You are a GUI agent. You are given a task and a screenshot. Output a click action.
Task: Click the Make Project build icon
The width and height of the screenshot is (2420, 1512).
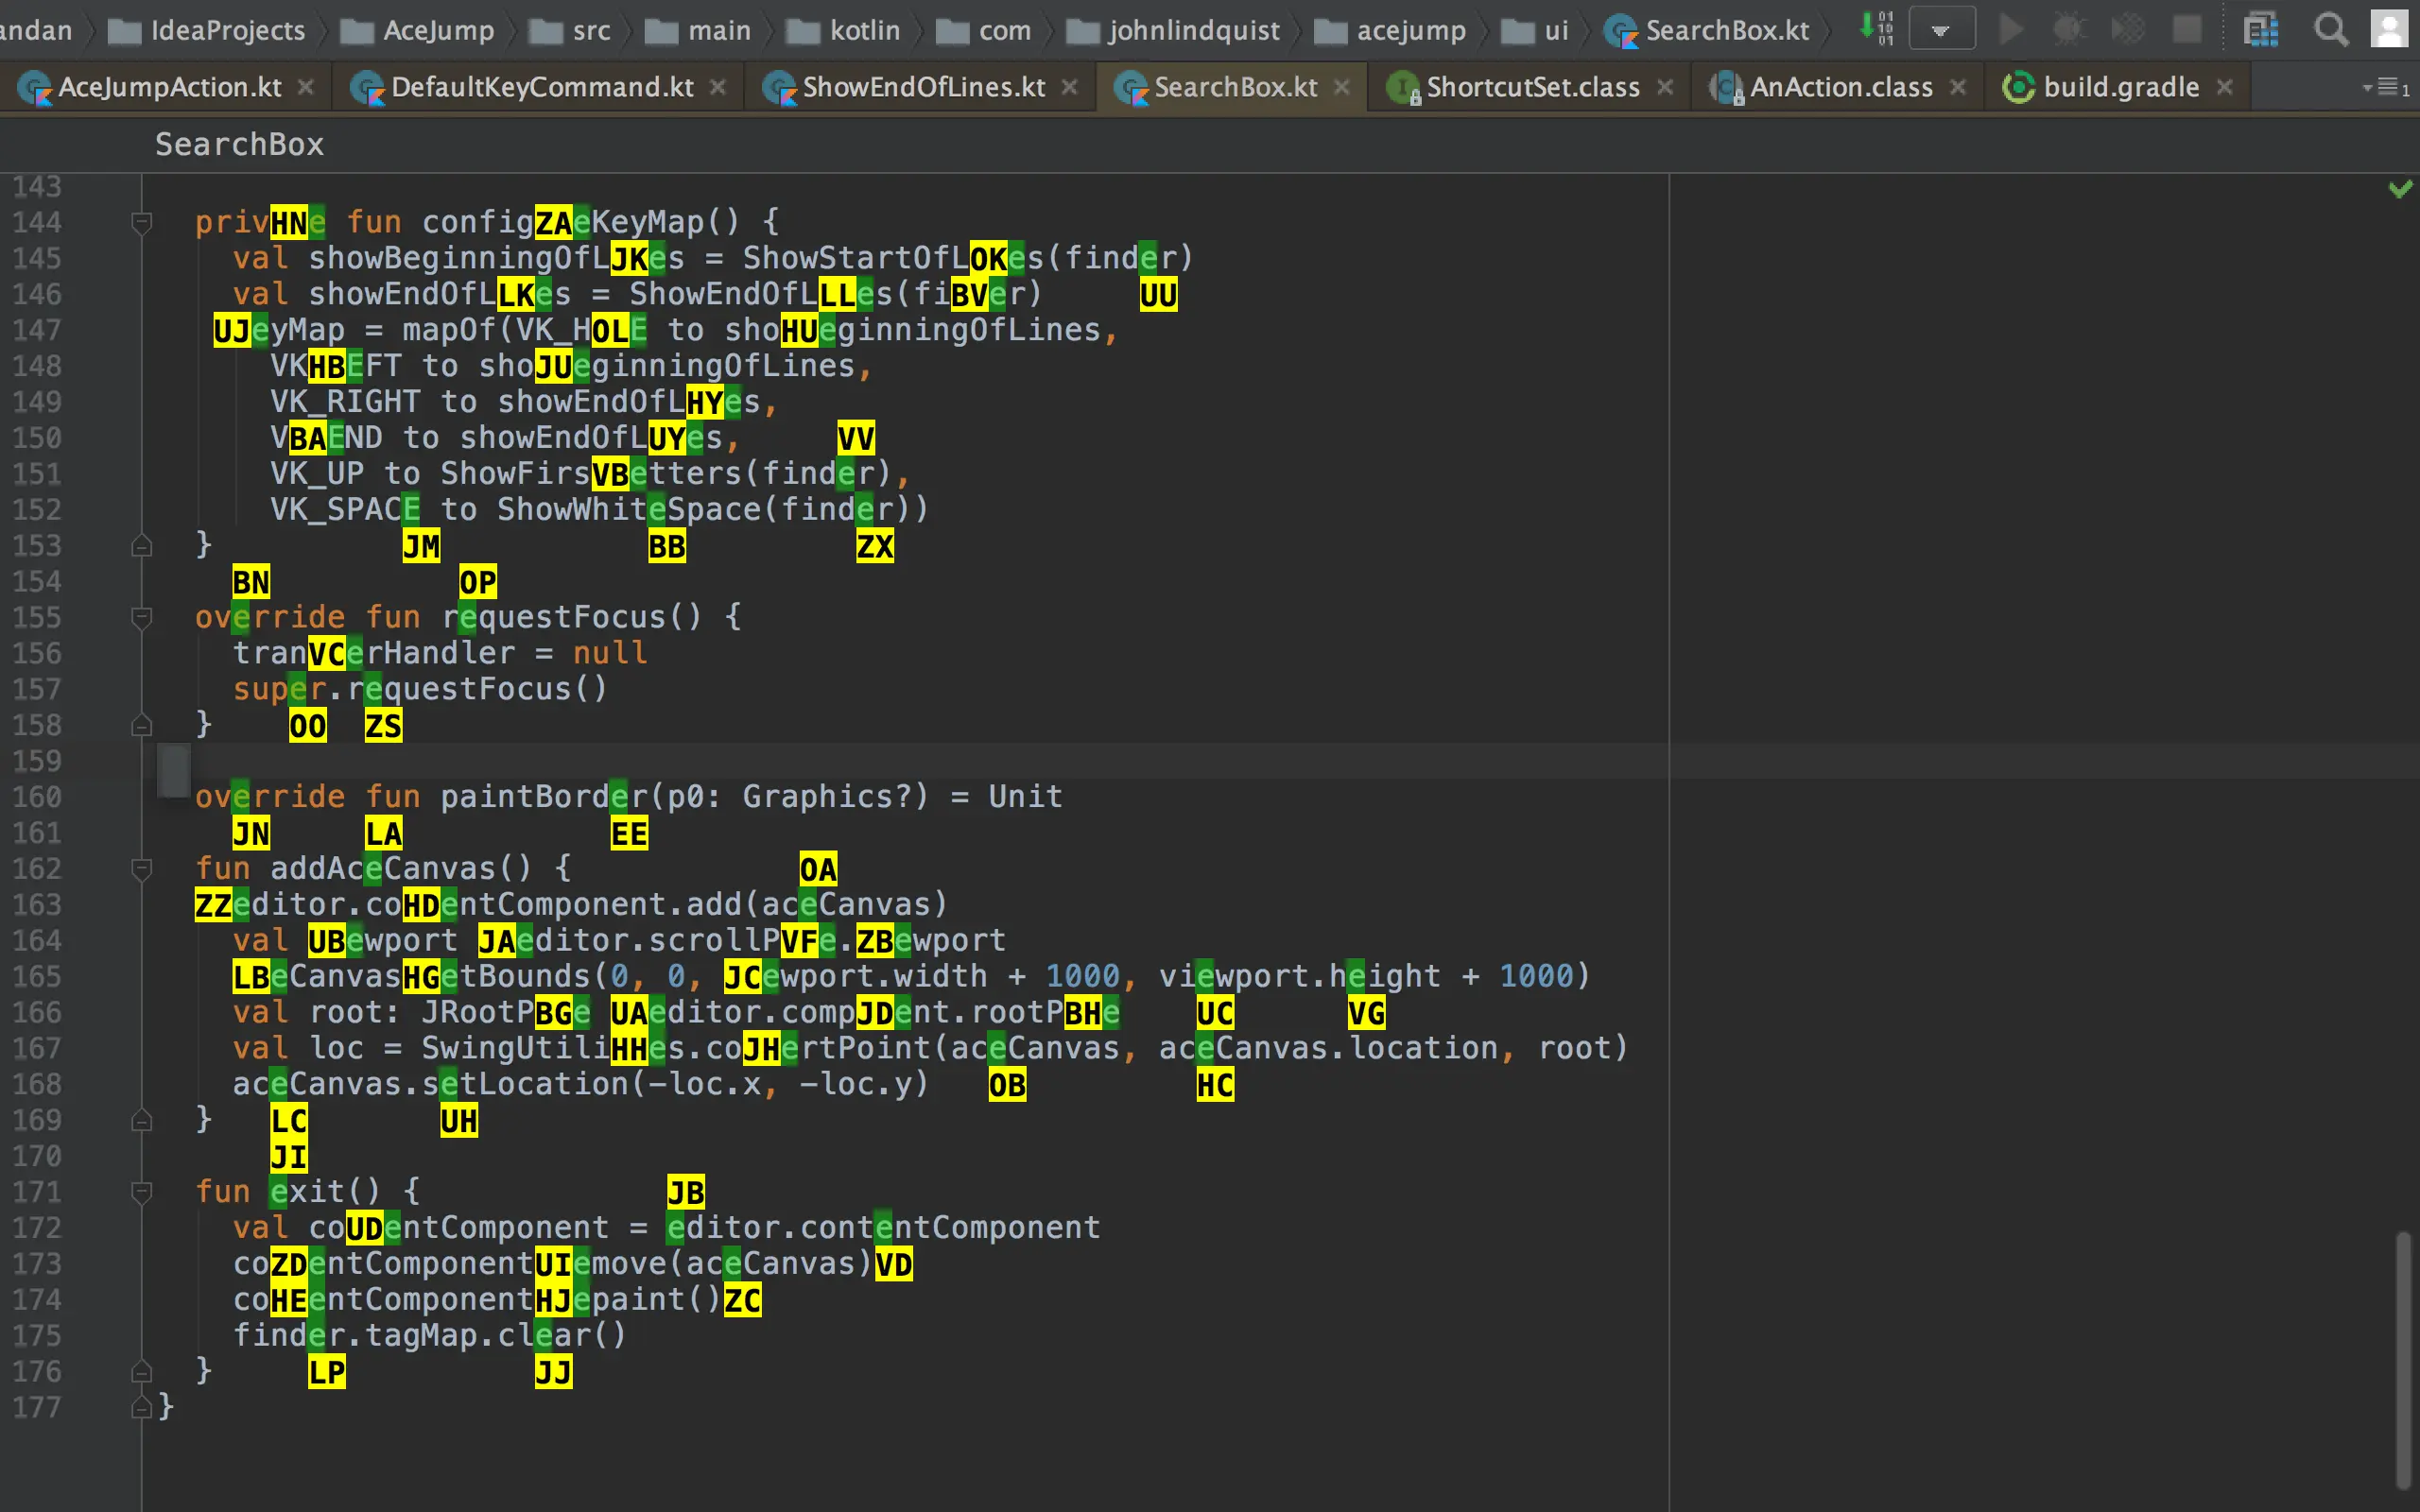pos(1876,28)
